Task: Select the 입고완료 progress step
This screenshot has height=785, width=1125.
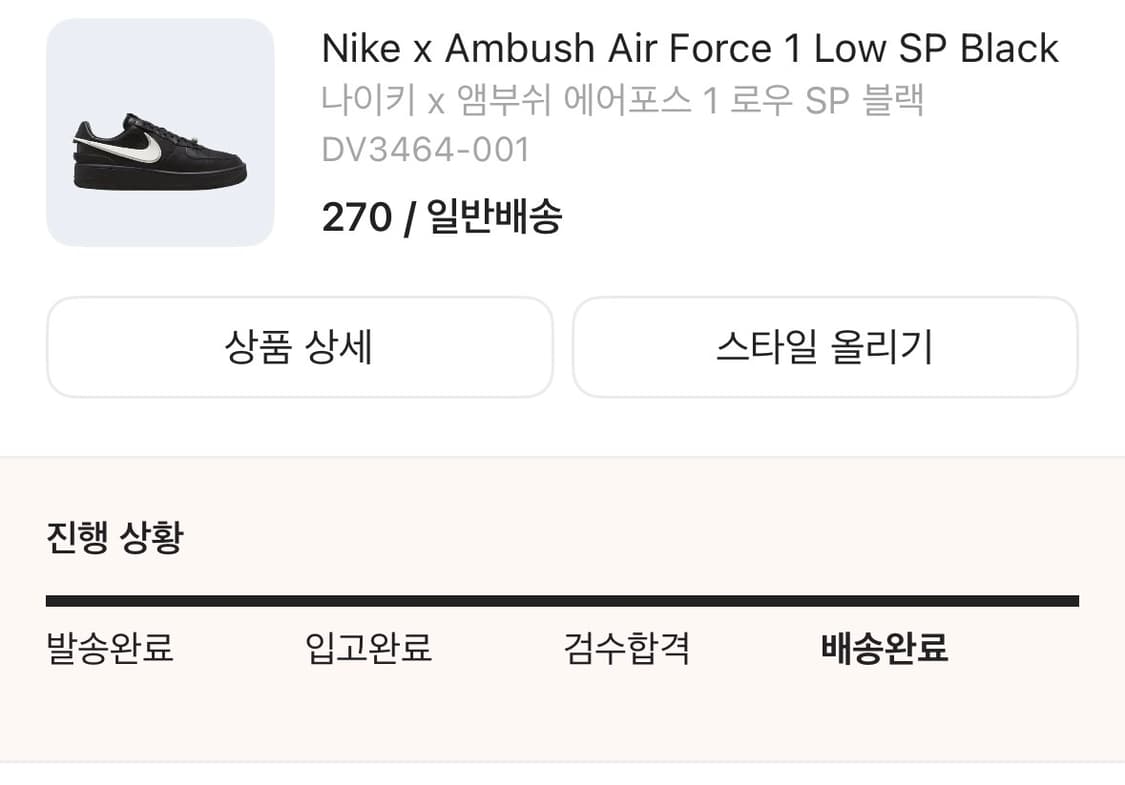Action: [368, 648]
